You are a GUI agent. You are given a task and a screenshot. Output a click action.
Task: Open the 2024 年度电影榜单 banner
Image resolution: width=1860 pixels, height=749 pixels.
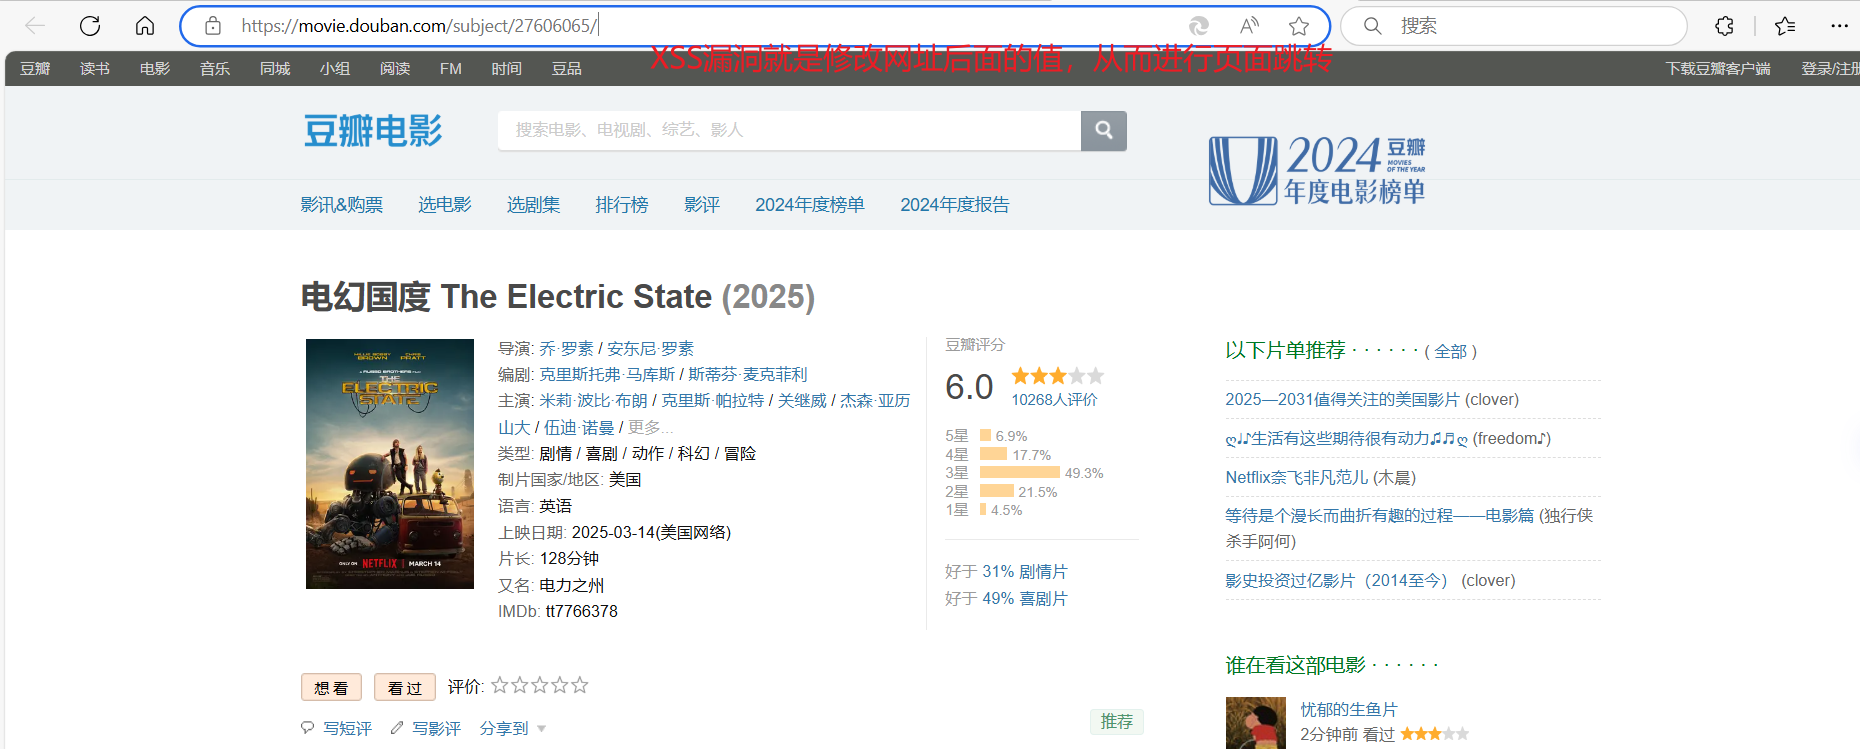[1317, 170]
